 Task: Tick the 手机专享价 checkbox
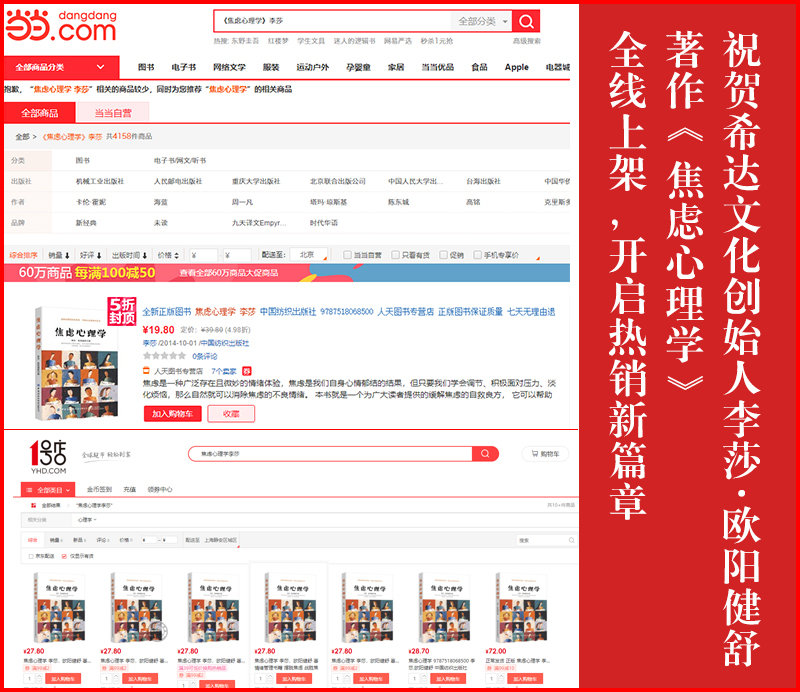click(478, 255)
